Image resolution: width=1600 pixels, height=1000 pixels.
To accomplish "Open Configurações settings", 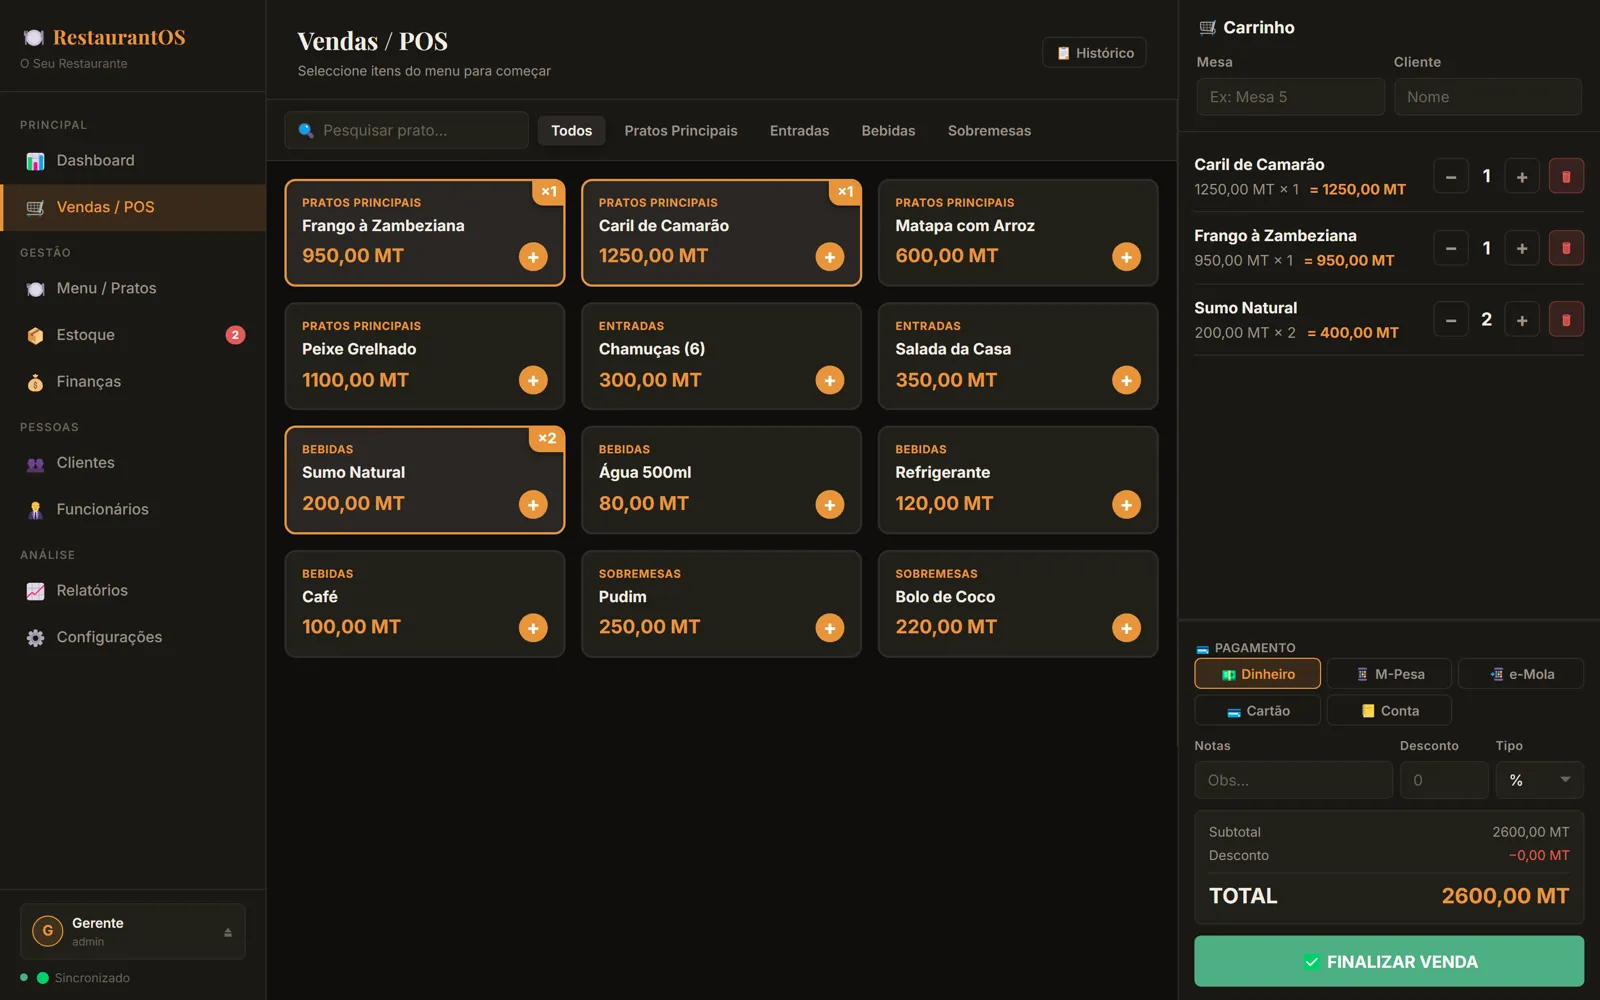I will click(x=133, y=637).
